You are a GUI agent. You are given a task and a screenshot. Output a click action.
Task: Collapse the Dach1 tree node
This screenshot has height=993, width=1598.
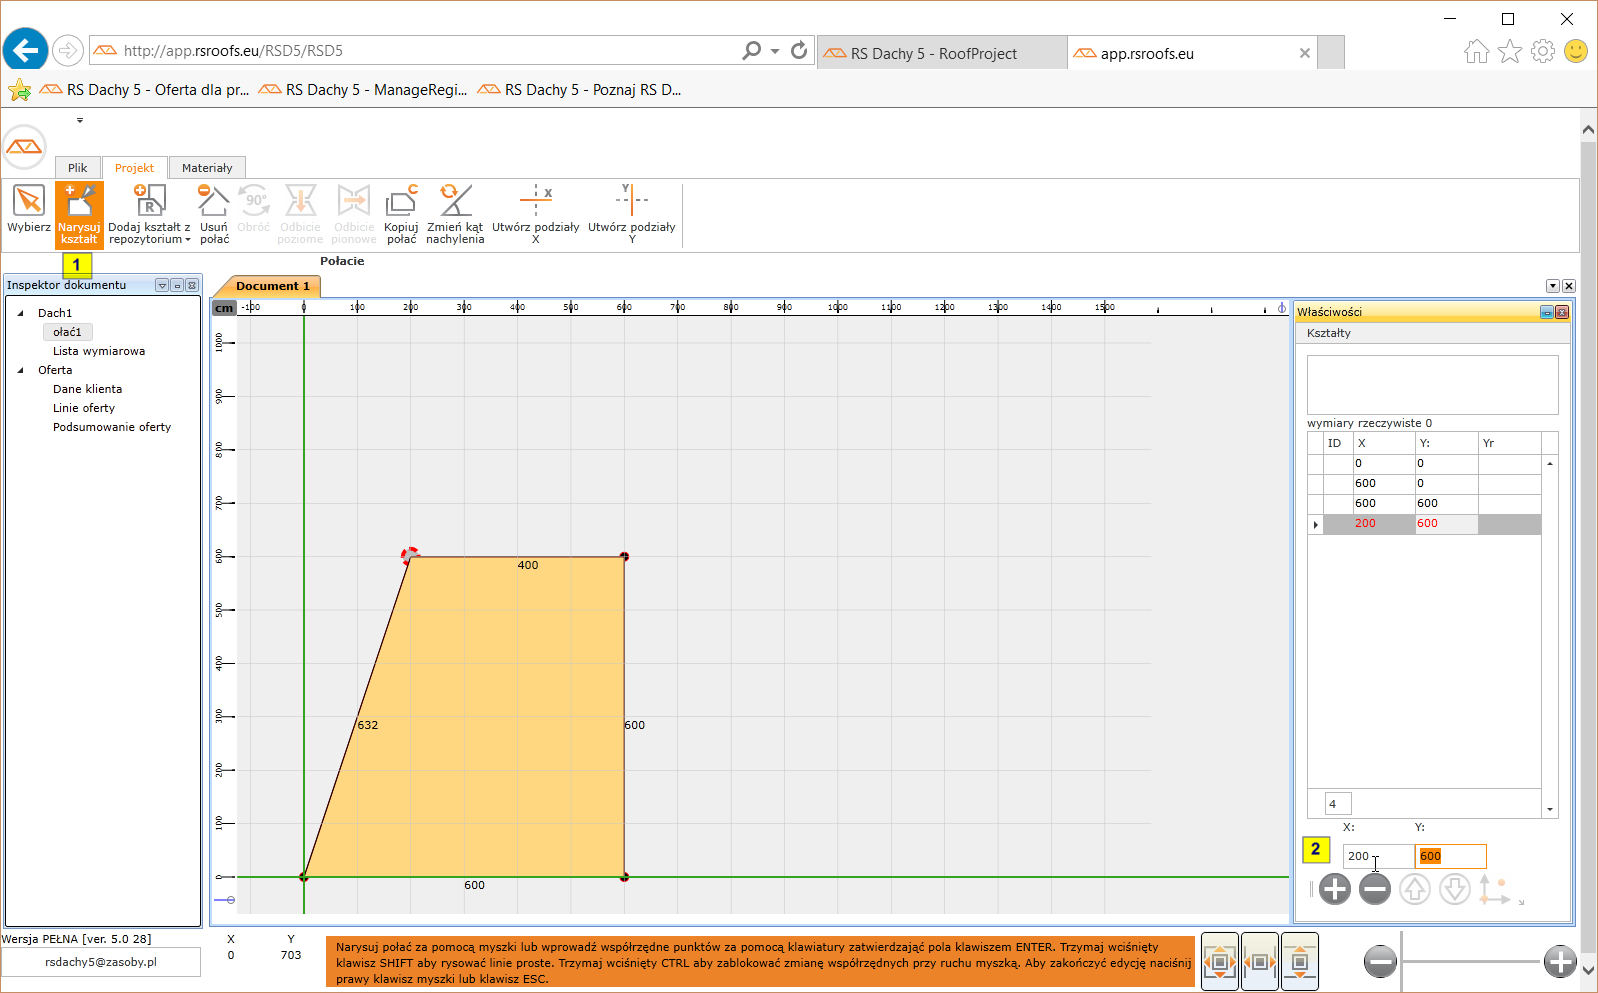(x=21, y=313)
